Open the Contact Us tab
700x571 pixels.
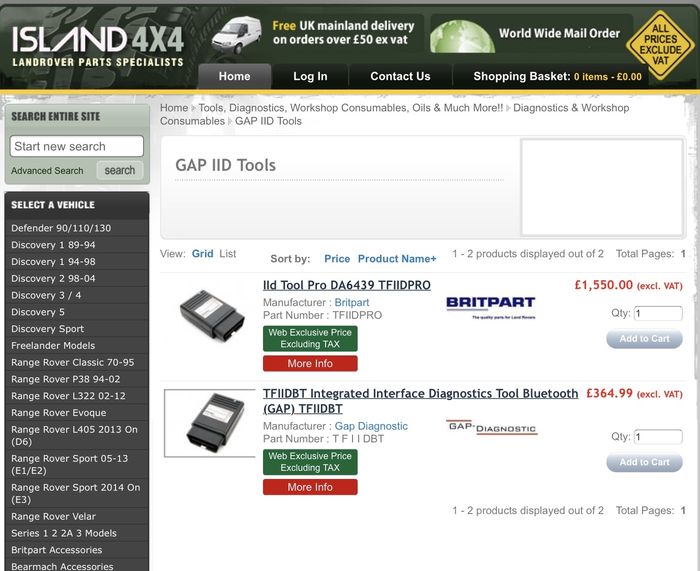click(400, 76)
